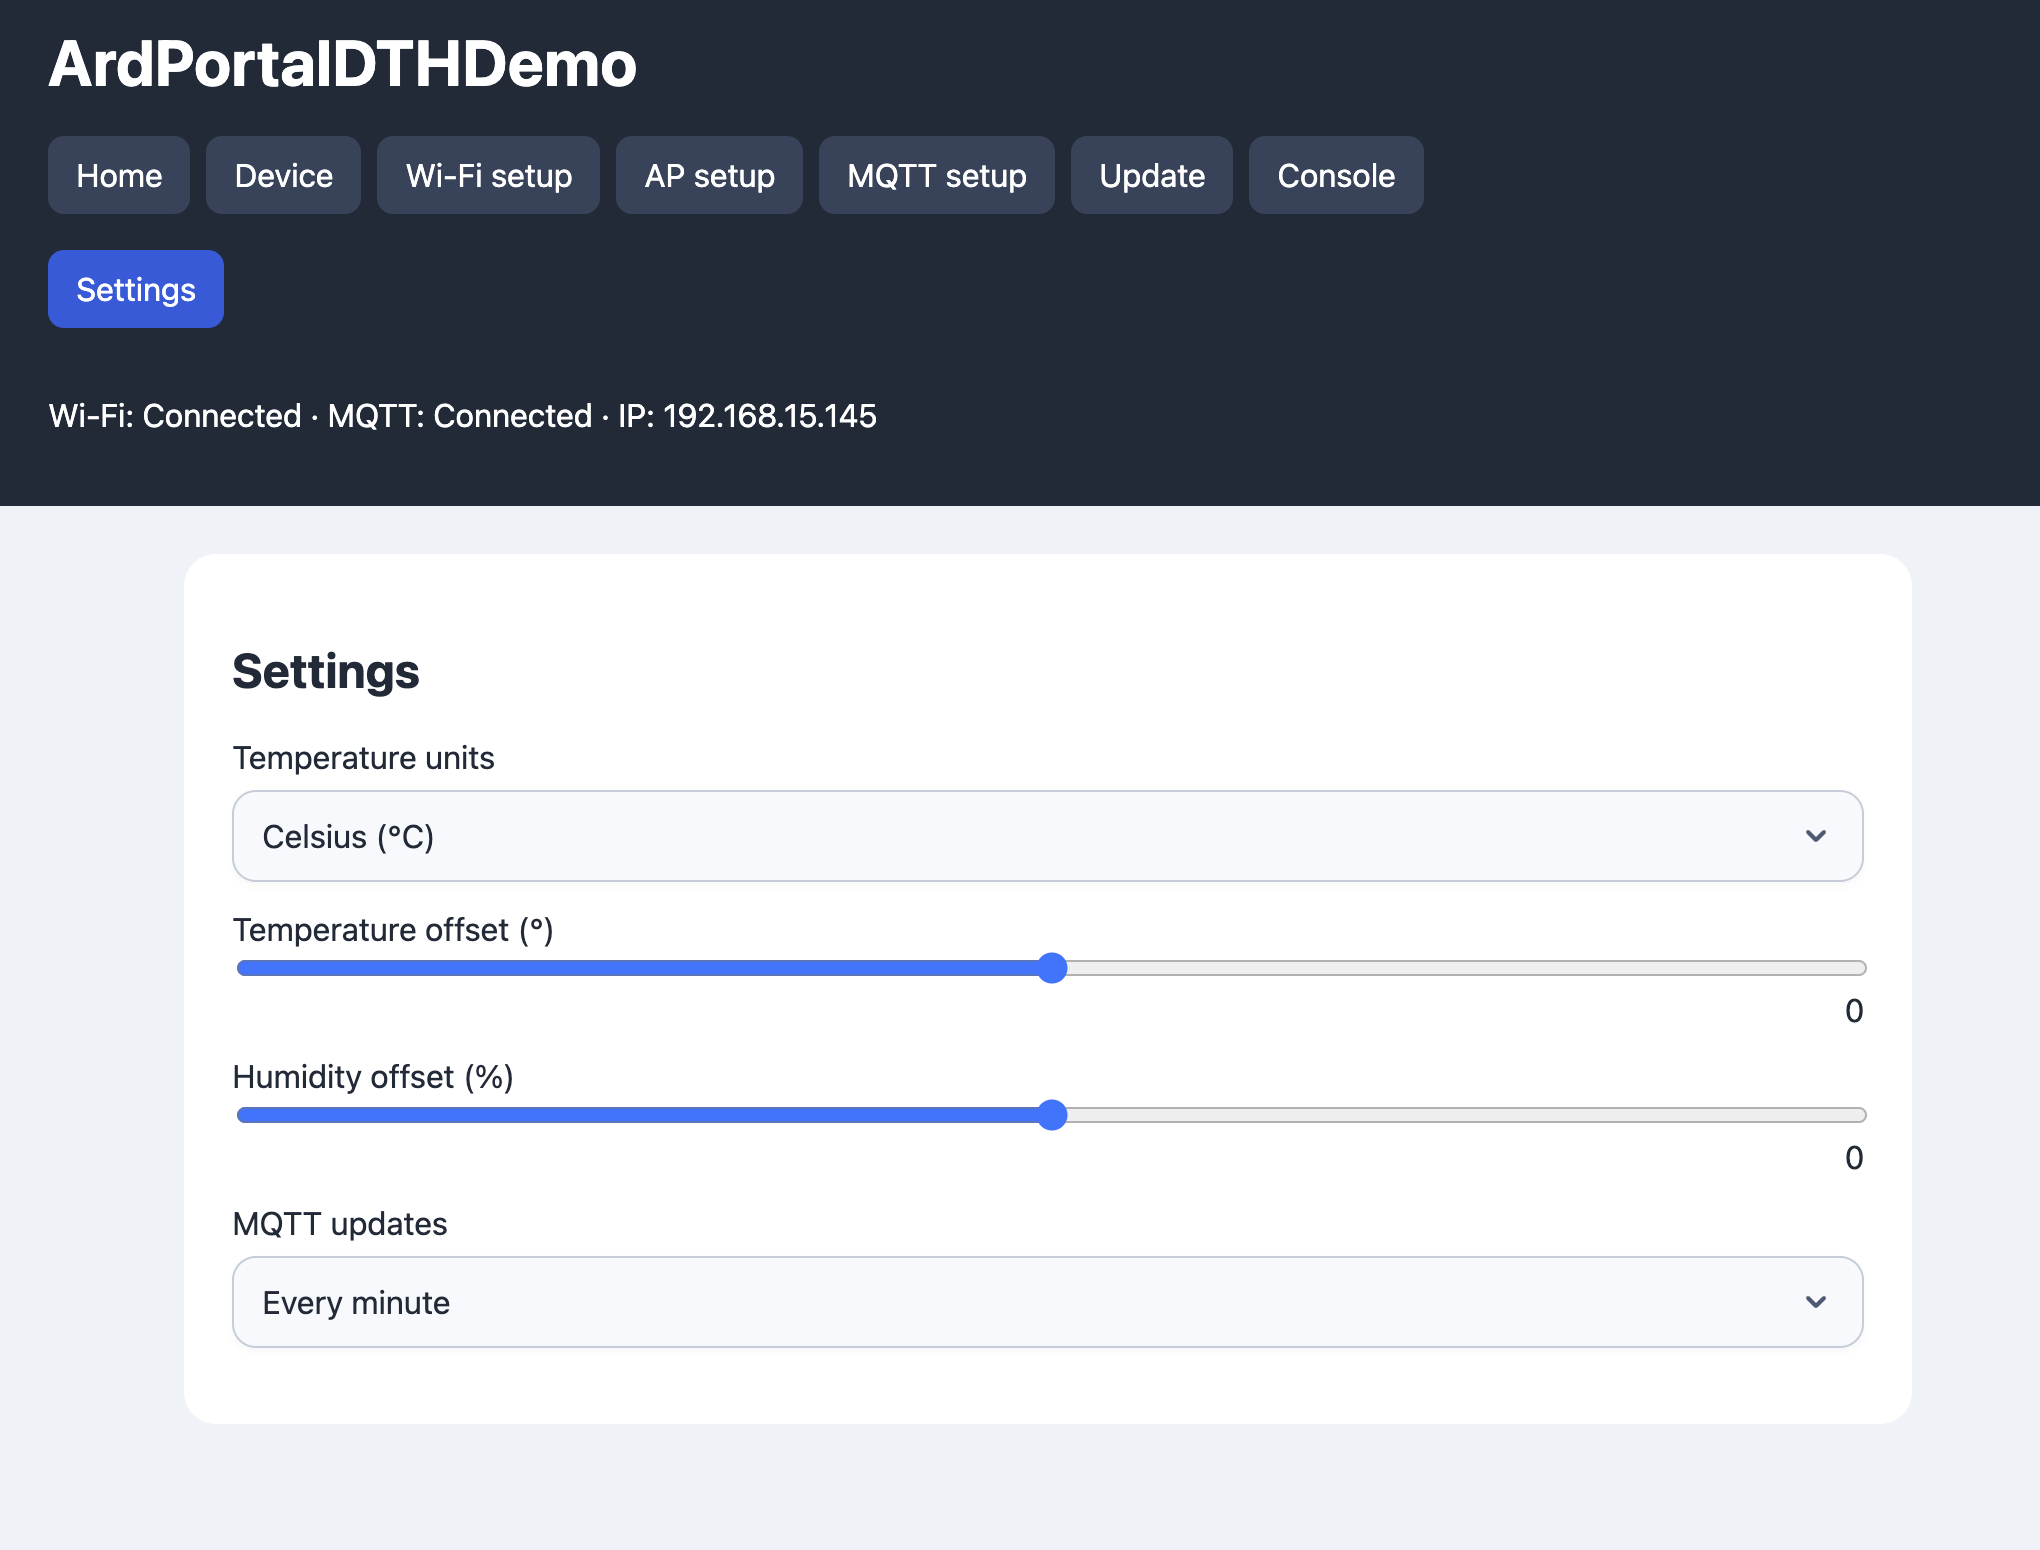Click the Humidity offset value 0
The width and height of the screenshot is (2040, 1550).
(x=1854, y=1158)
